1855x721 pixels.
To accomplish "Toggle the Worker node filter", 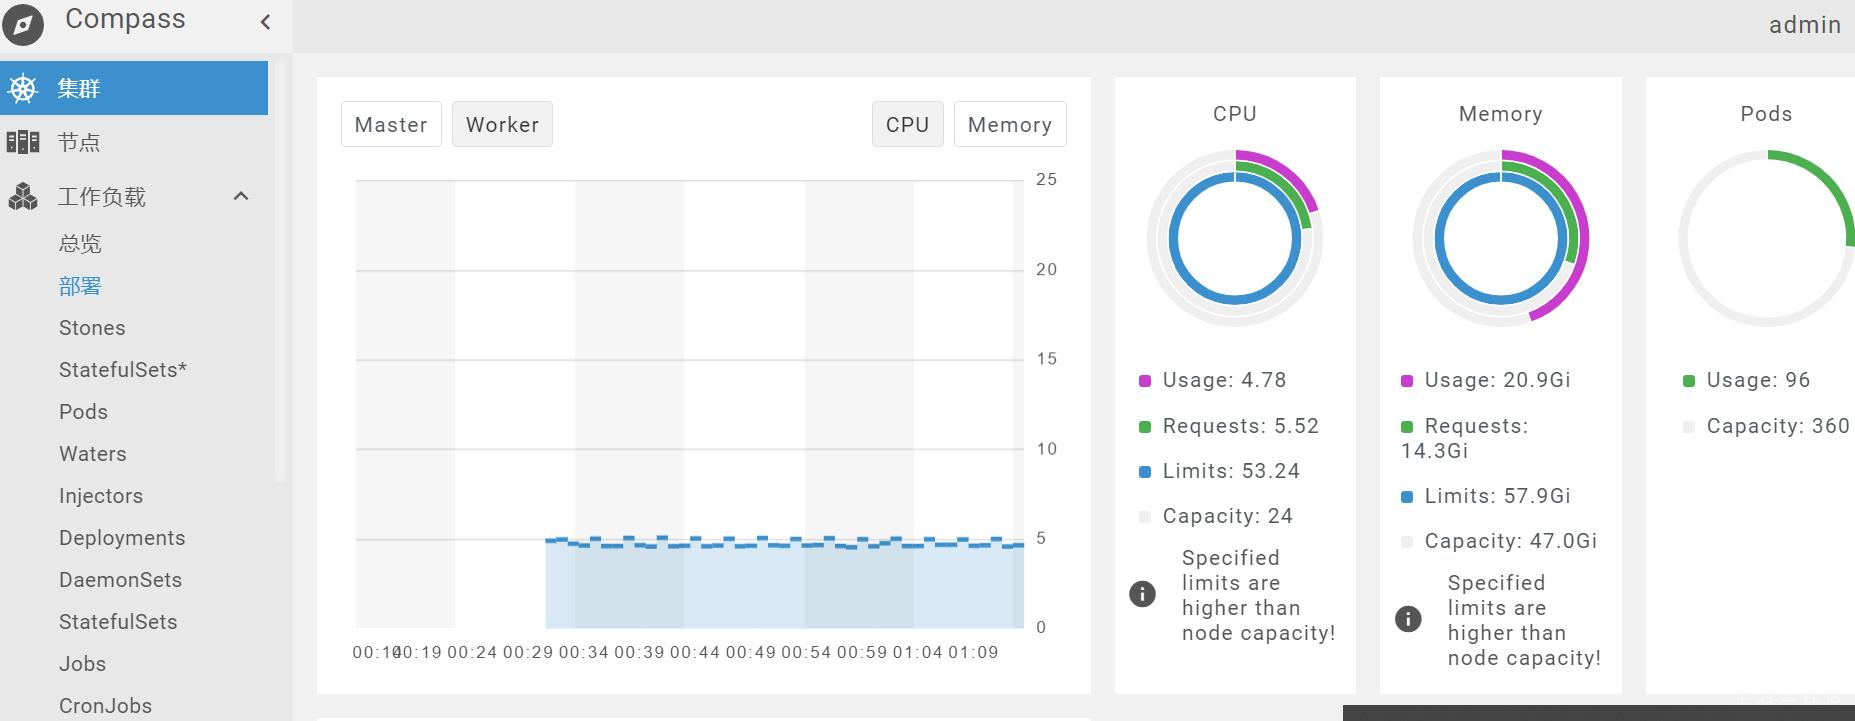I will click(x=502, y=125).
